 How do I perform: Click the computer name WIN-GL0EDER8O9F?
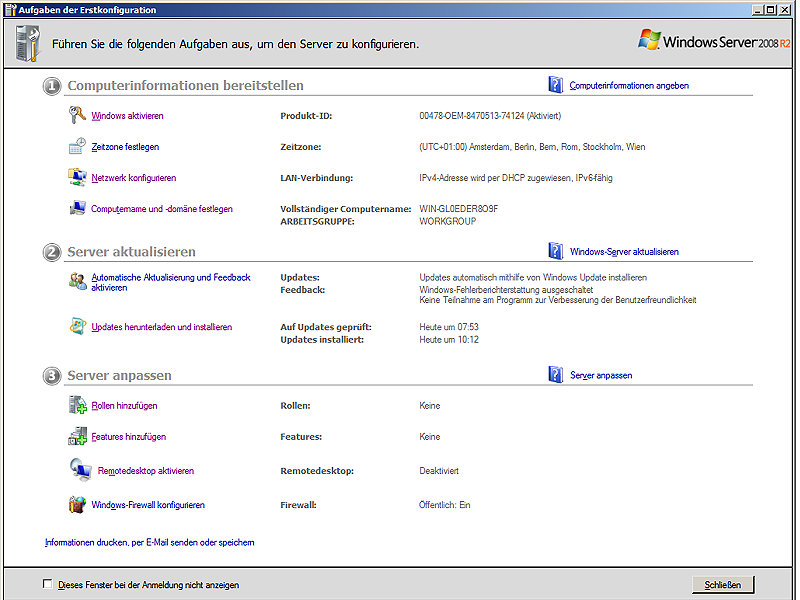459,209
